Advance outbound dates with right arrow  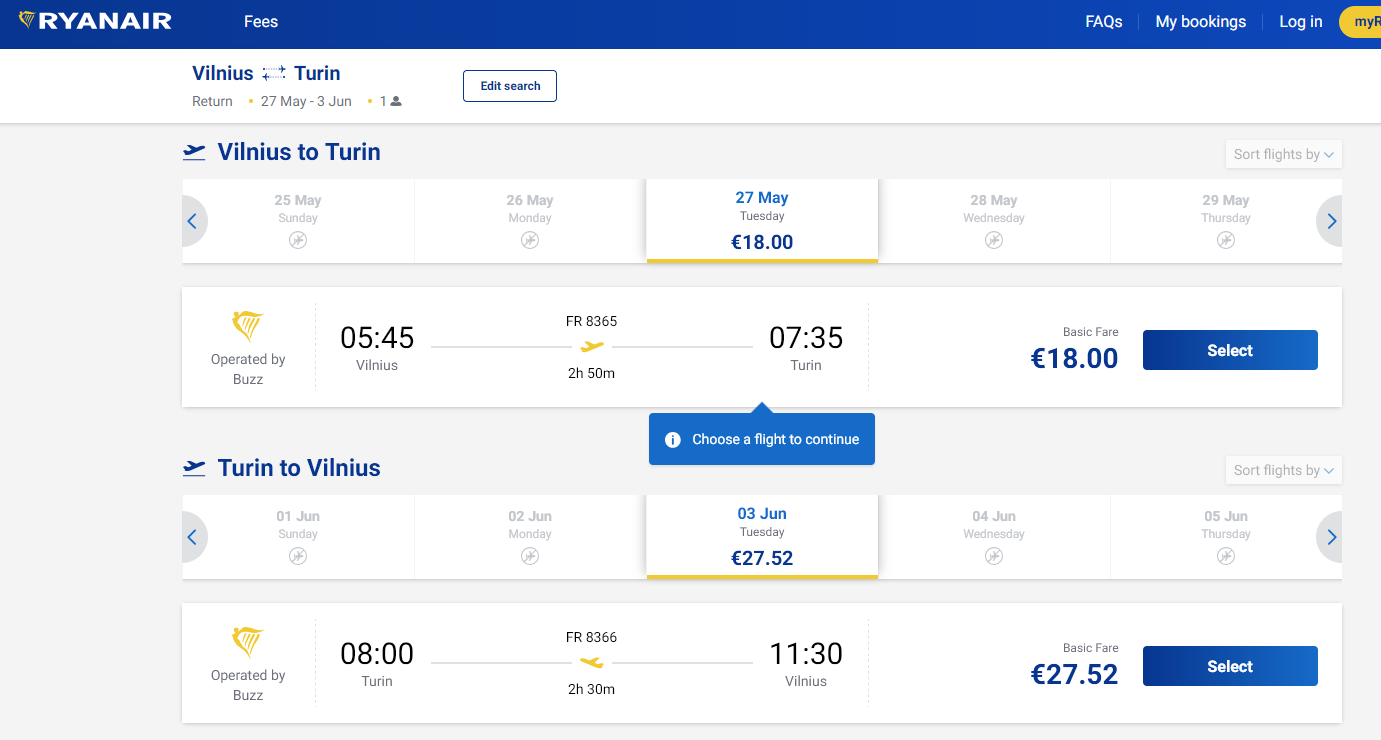[x=1331, y=221]
